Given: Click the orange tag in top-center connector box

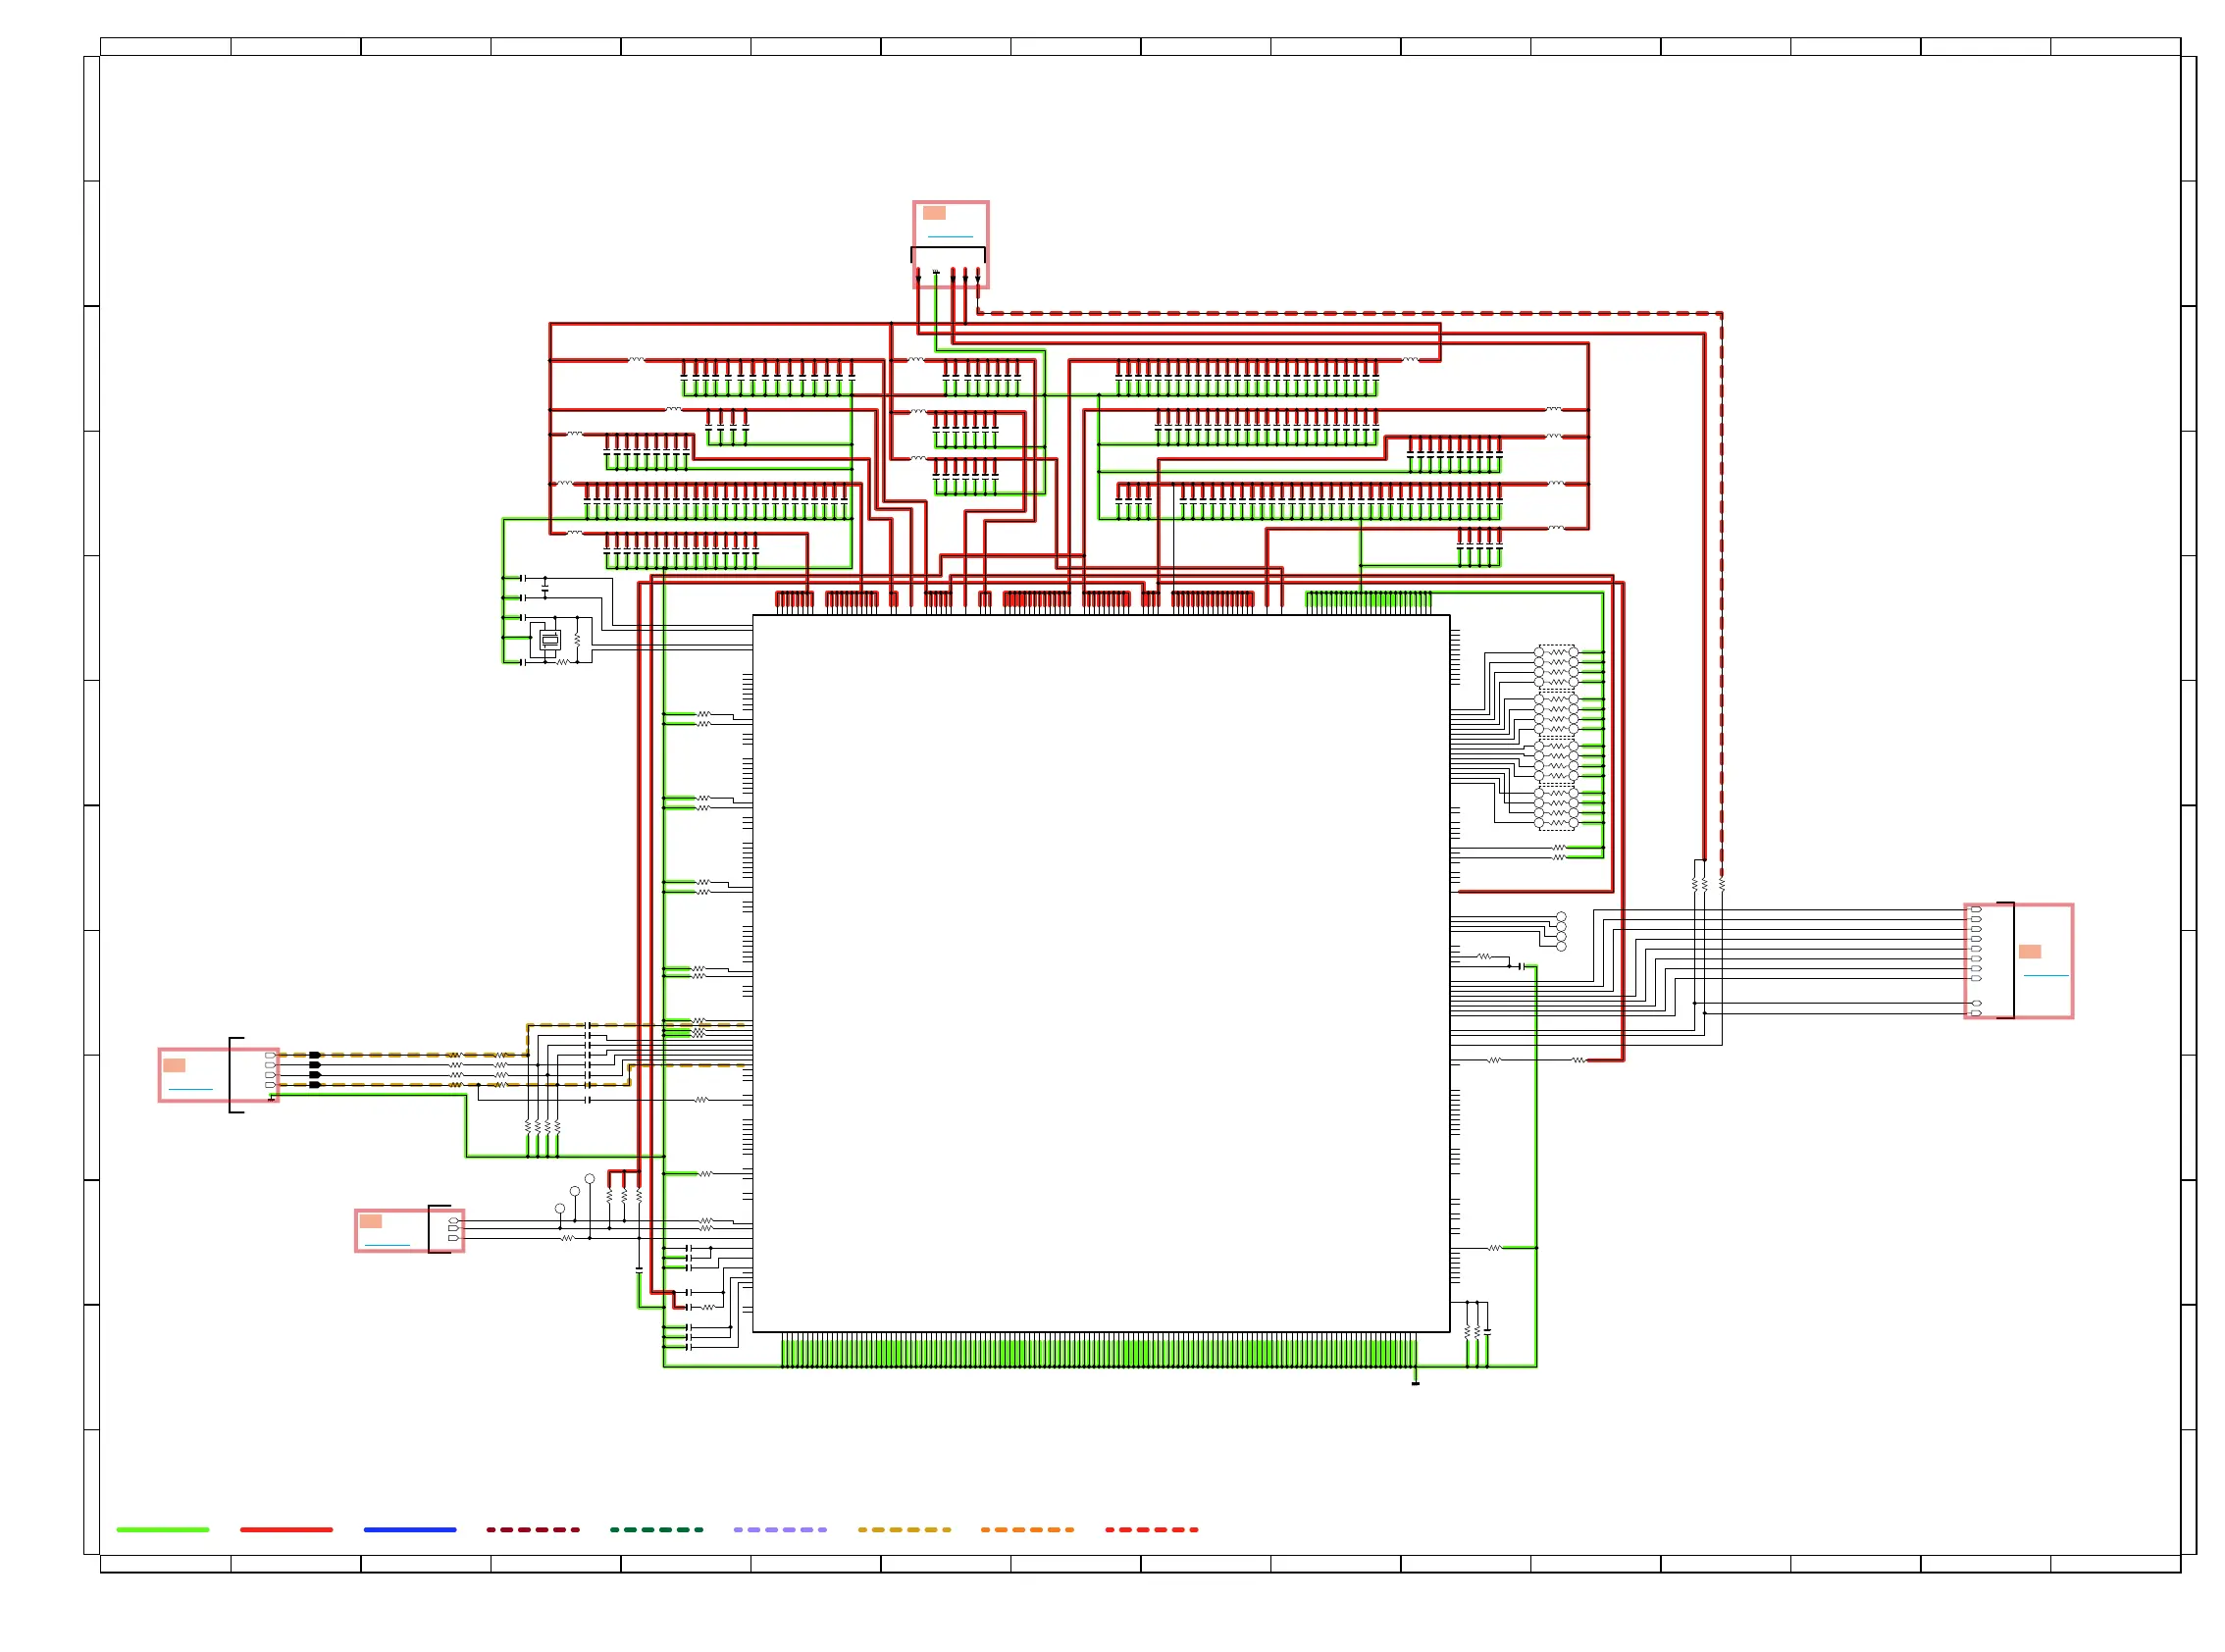Looking at the screenshot, I should coord(934,213).
